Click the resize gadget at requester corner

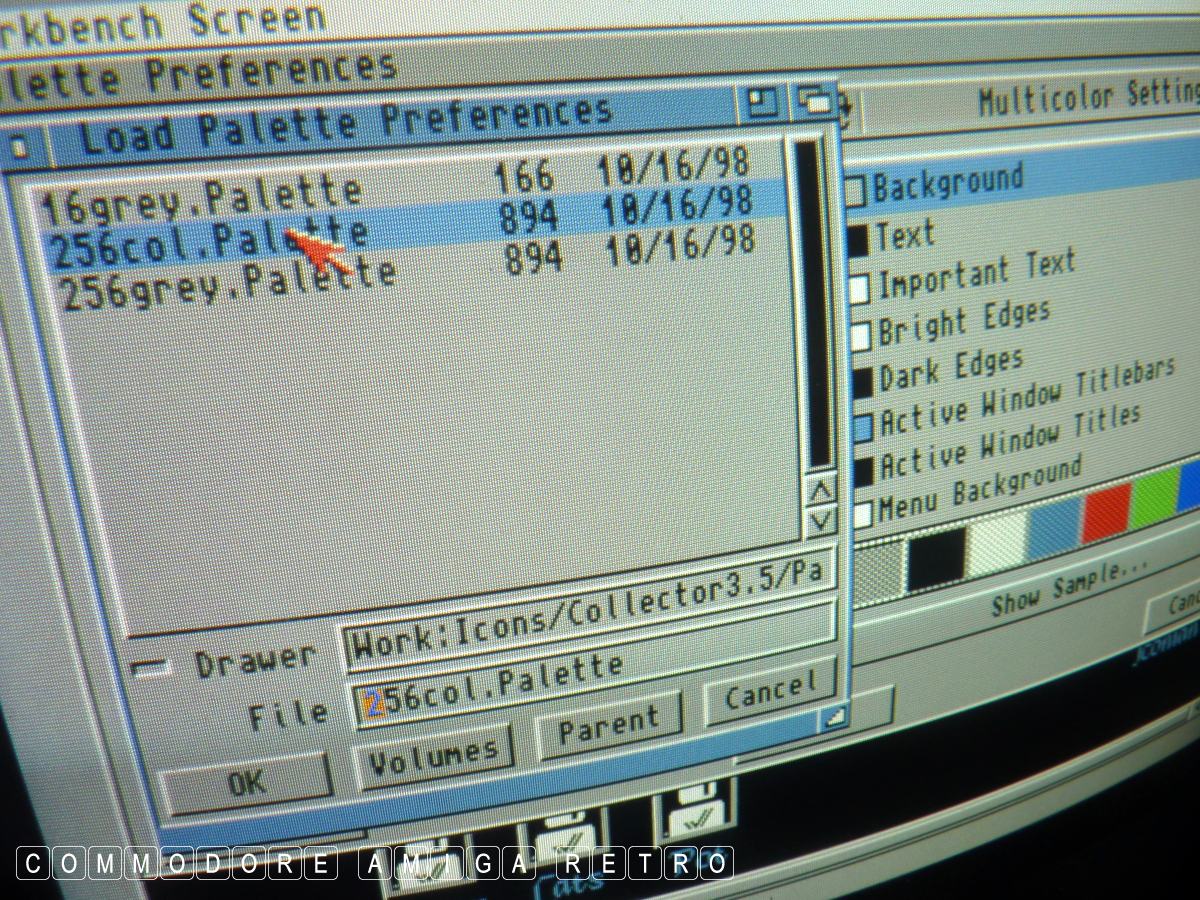[834, 715]
